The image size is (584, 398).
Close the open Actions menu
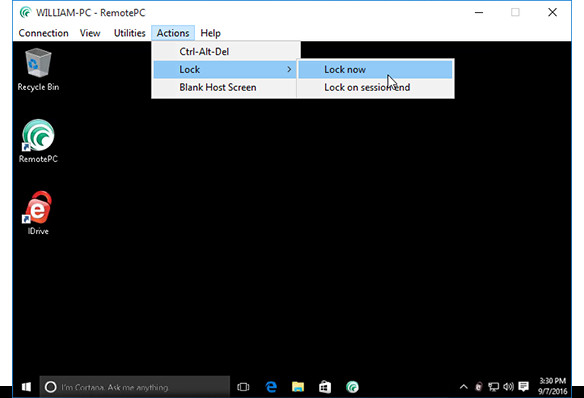click(x=173, y=33)
